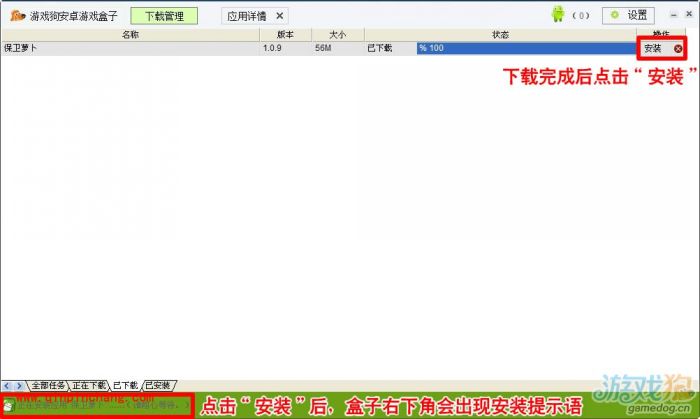This screenshot has height=419, width=700.
Task: Click the game box dog logo icon
Action: [x=16, y=16]
